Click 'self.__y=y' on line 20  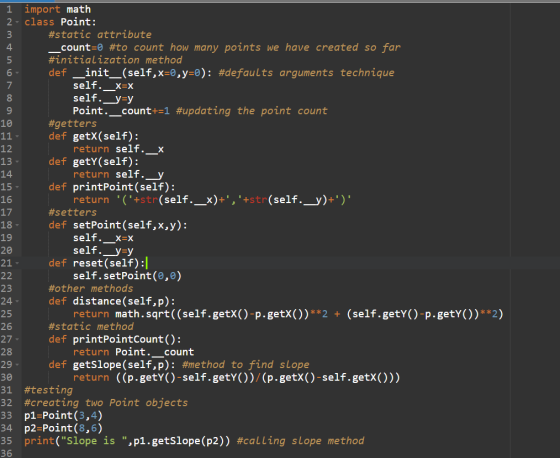coord(103,250)
